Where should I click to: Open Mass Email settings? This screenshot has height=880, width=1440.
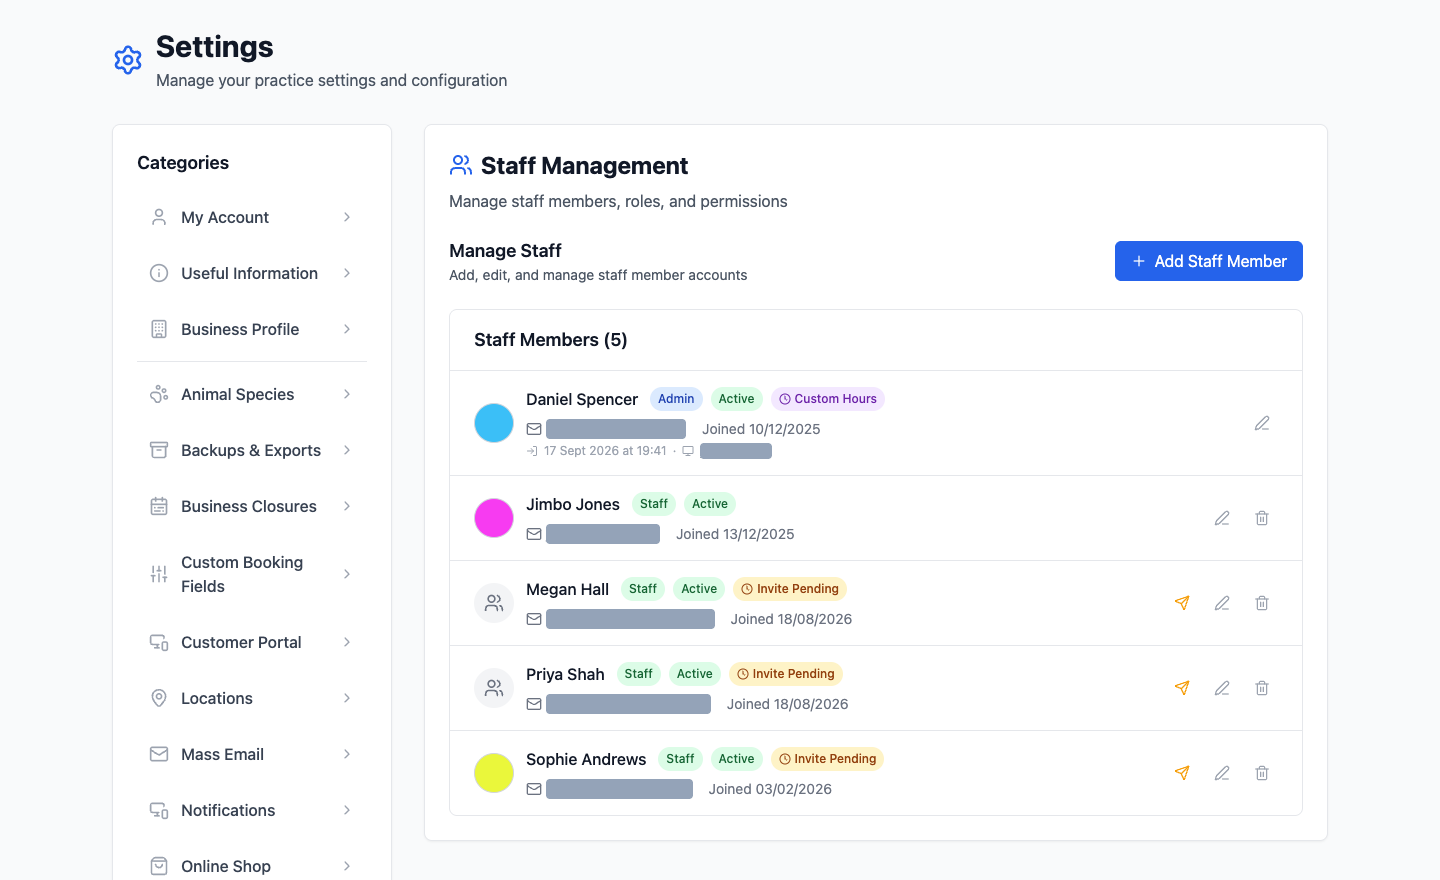[x=252, y=754]
